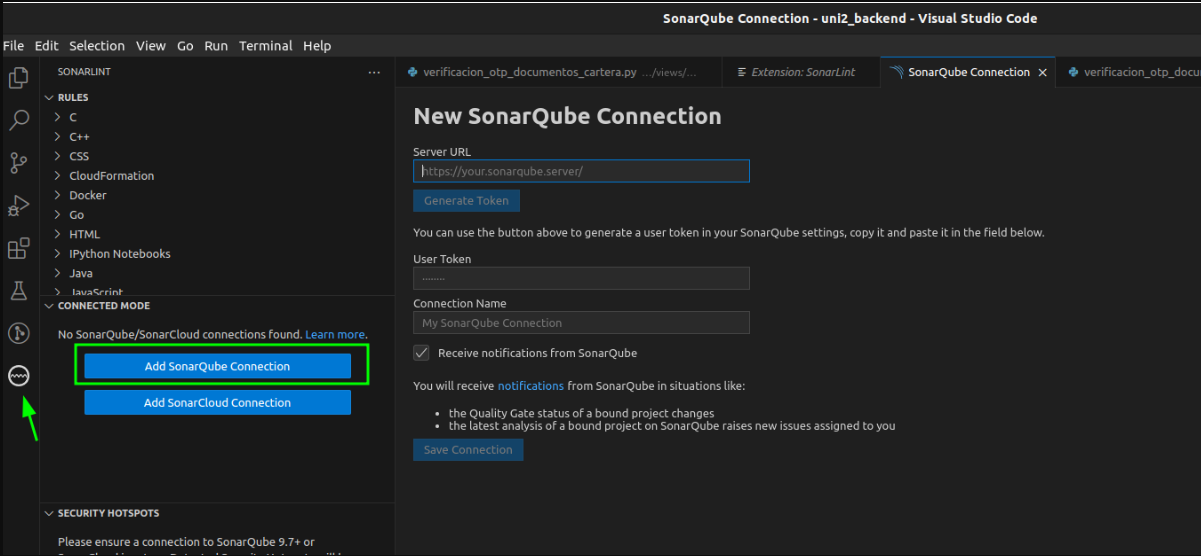Image resolution: width=1201 pixels, height=556 pixels.
Task: Open the File menu
Action: [x=13, y=46]
